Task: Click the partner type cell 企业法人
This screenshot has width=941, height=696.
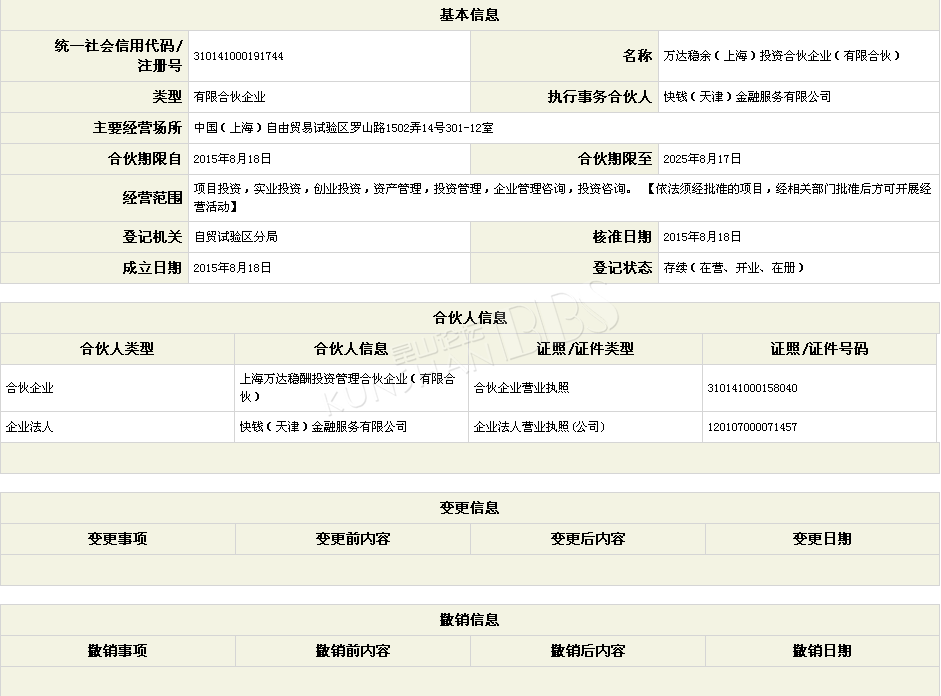Action: (x=29, y=427)
